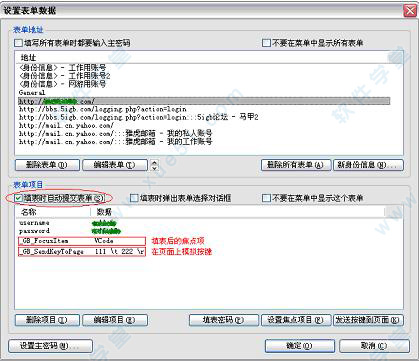Enable 填写所有表单时都要输入主密码 checkbox
Viewport: 419px width, 361px height.
click(x=19, y=43)
